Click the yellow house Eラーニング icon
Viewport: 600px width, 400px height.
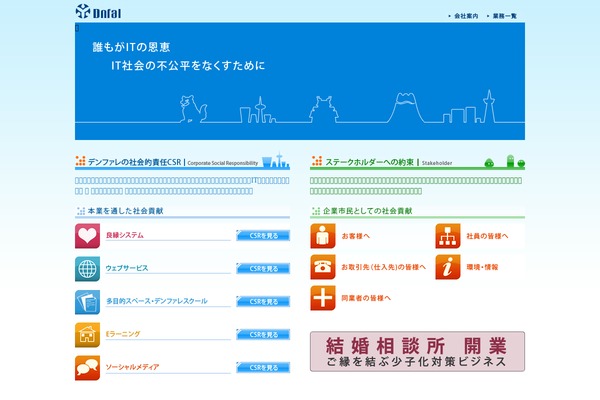87,335
